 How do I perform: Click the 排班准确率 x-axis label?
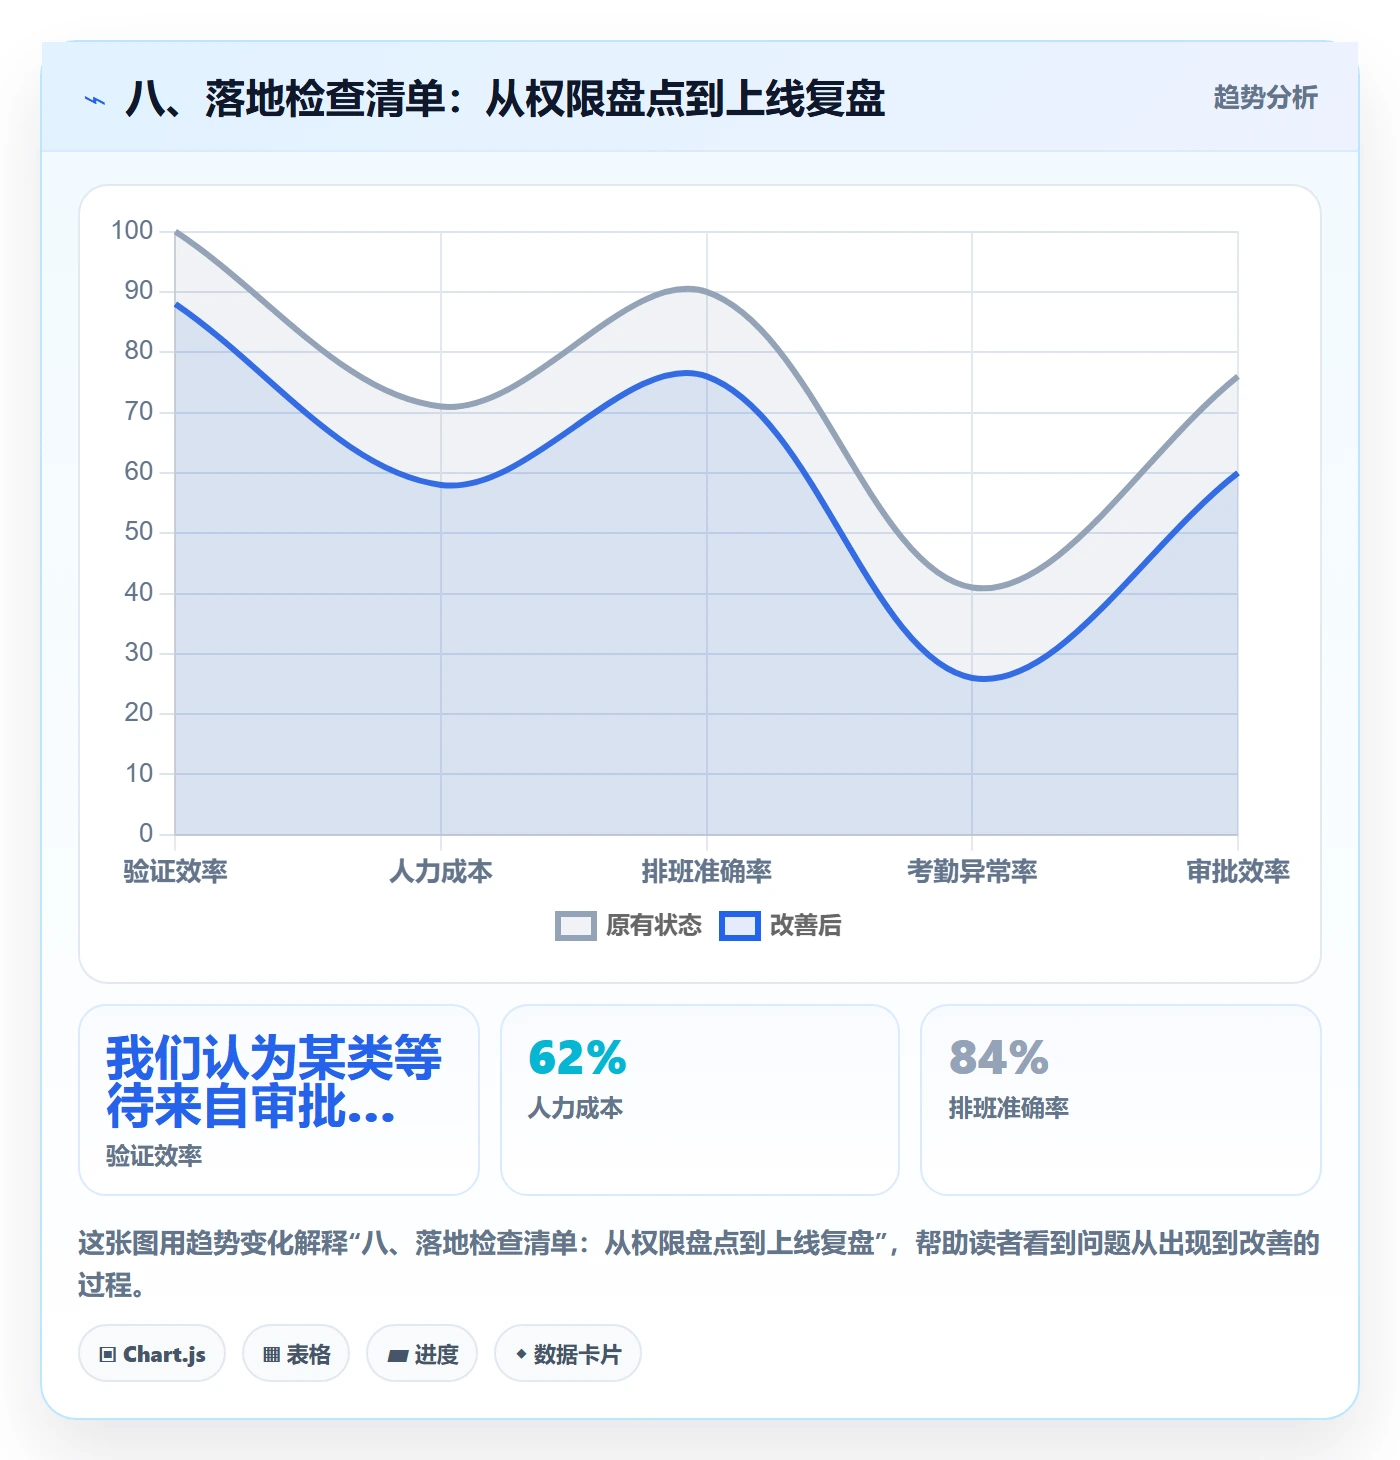tap(707, 871)
